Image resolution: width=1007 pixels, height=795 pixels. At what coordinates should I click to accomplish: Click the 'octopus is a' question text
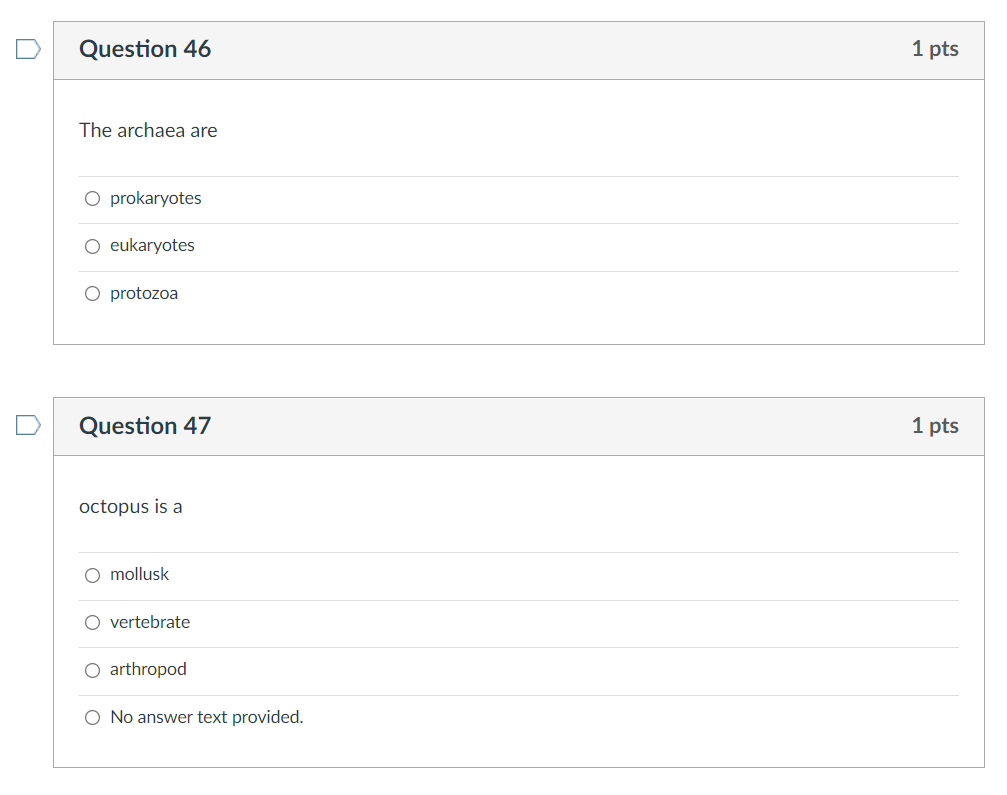(x=131, y=507)
